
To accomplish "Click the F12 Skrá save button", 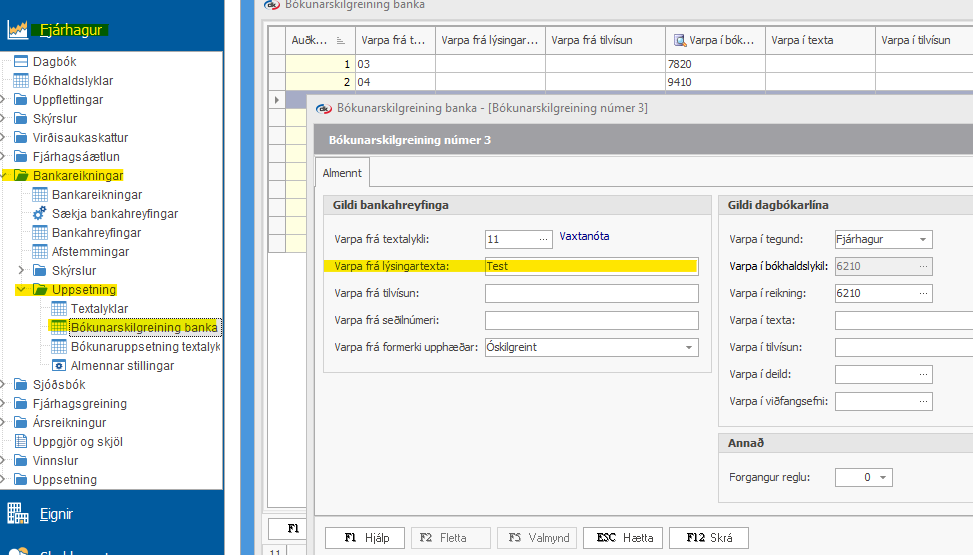I will pos(708,538).
